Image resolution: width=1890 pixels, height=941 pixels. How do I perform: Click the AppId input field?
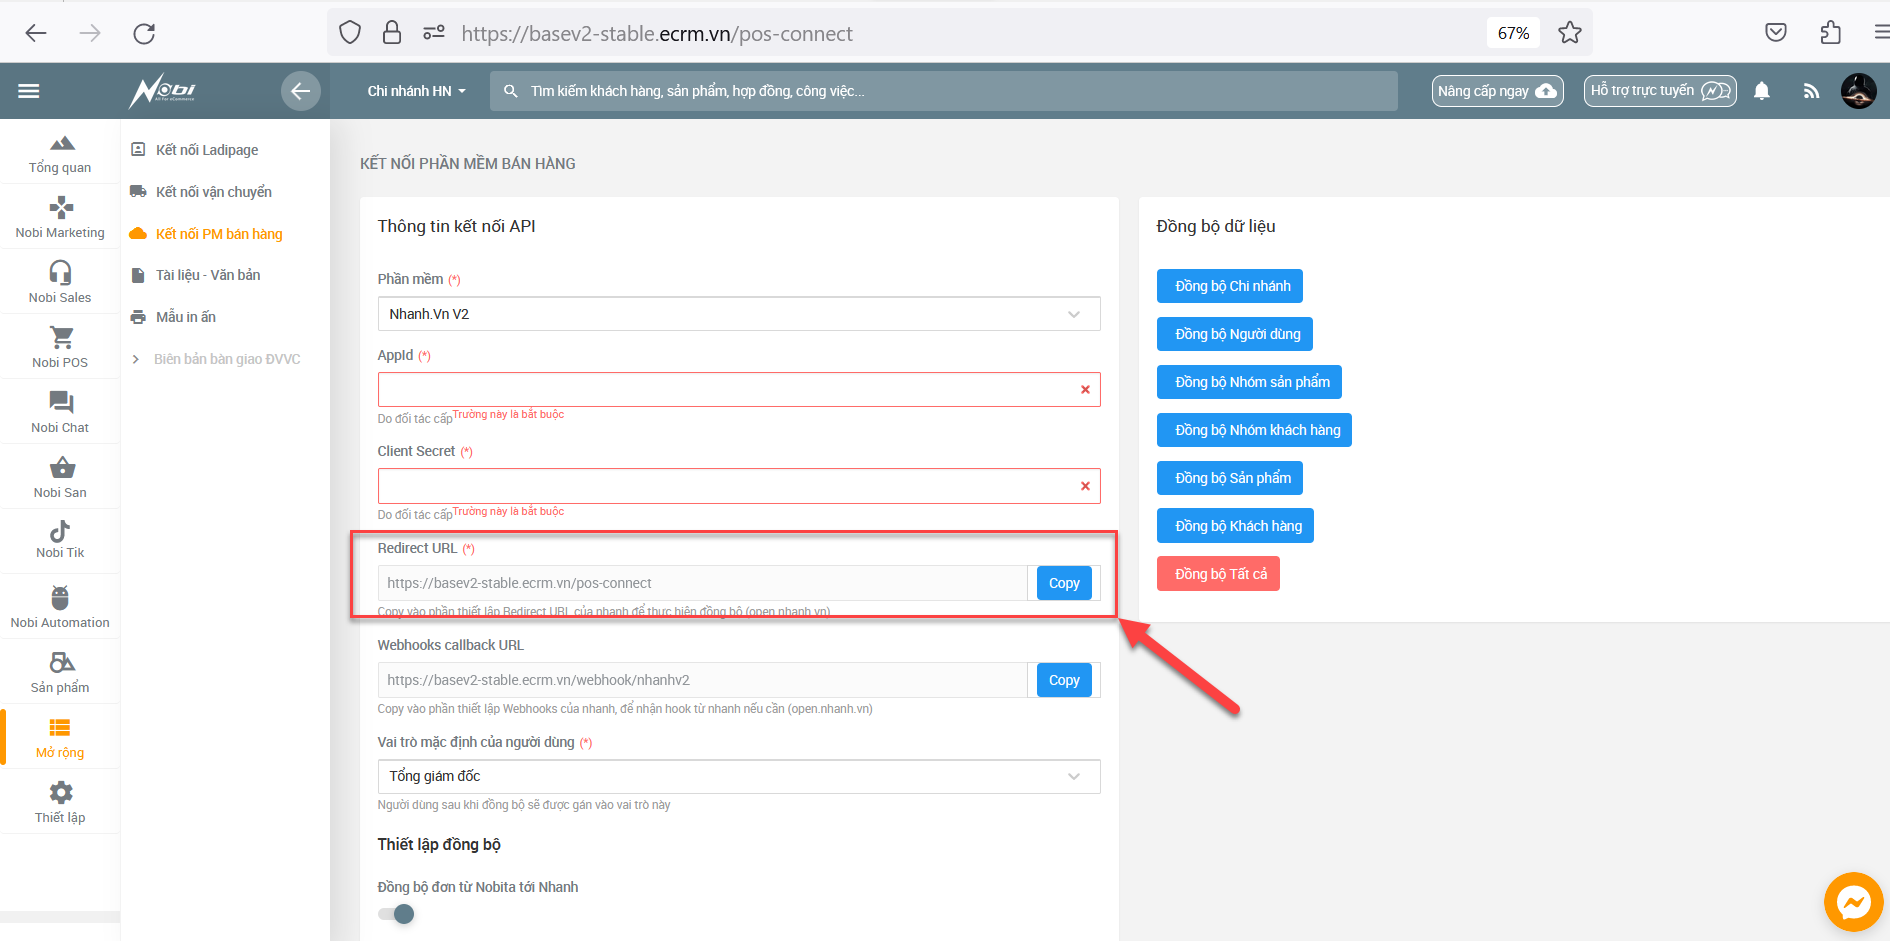(x=725, y=390)
